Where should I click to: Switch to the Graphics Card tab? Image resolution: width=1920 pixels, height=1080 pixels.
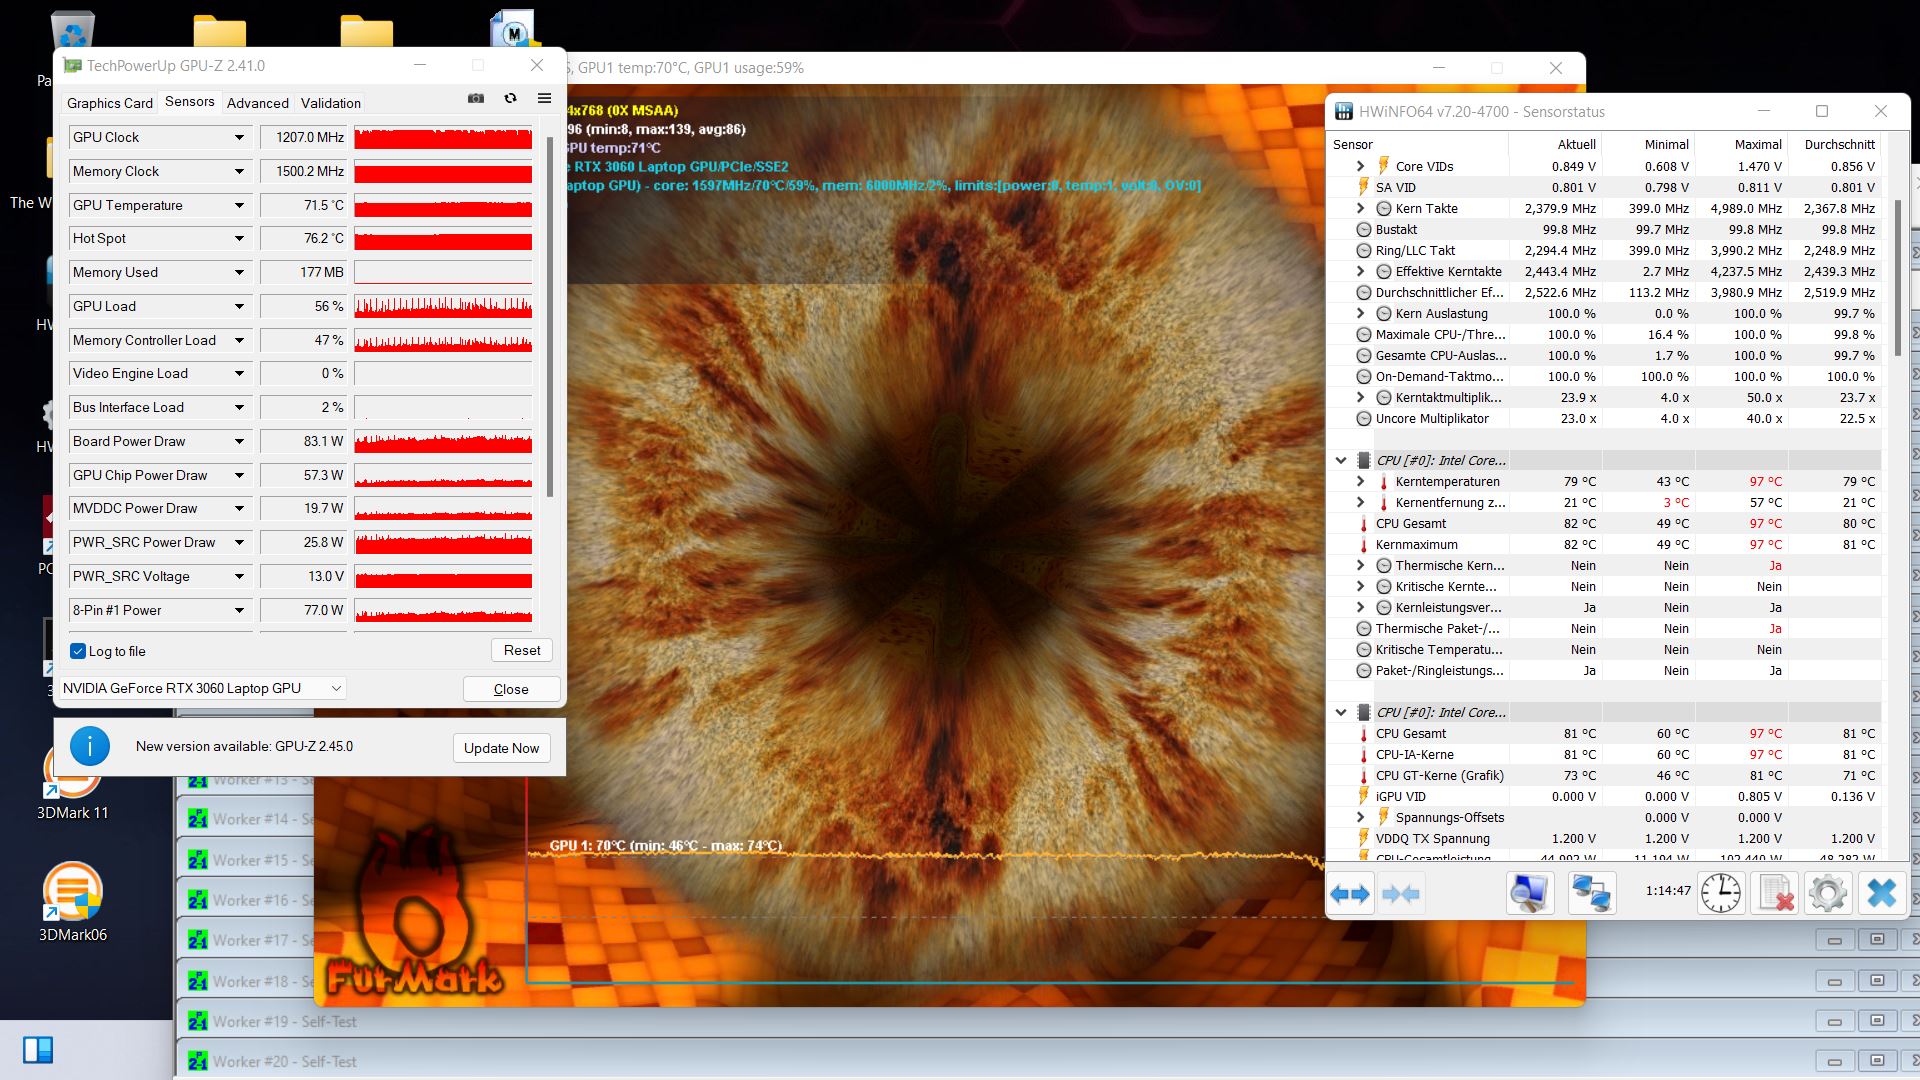coord(110,103)
